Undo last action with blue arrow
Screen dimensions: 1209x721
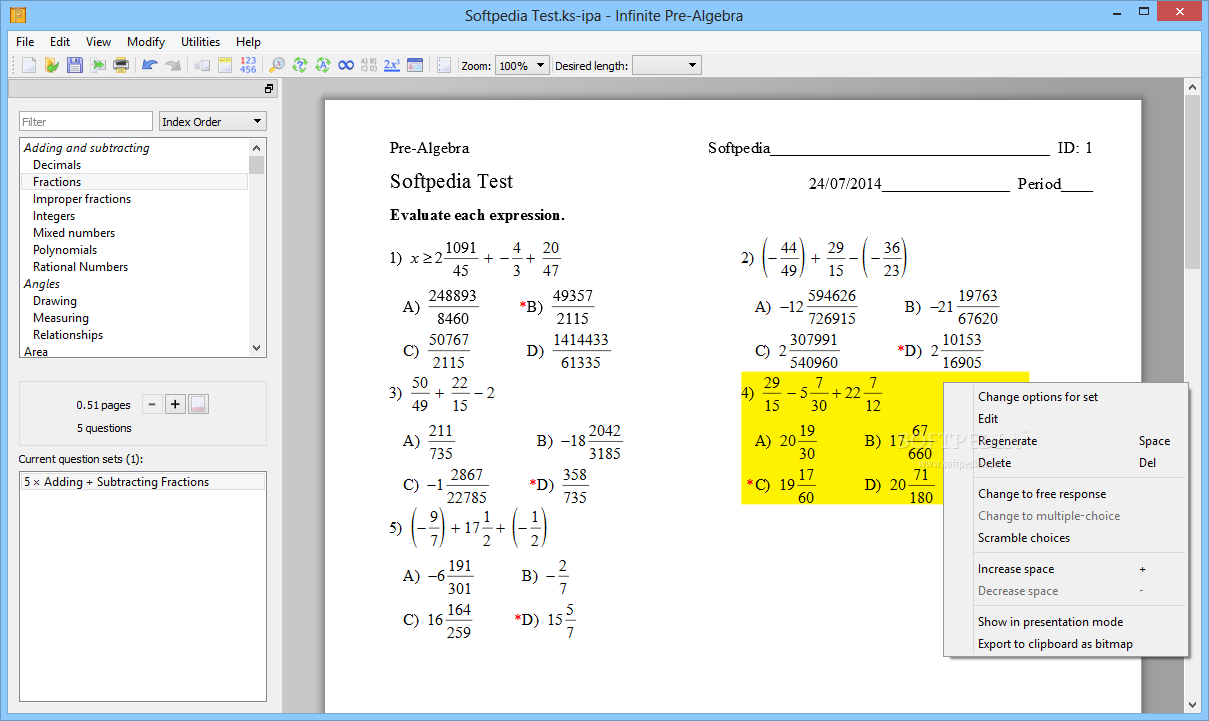pyautogui.click(x=150, y=65)
